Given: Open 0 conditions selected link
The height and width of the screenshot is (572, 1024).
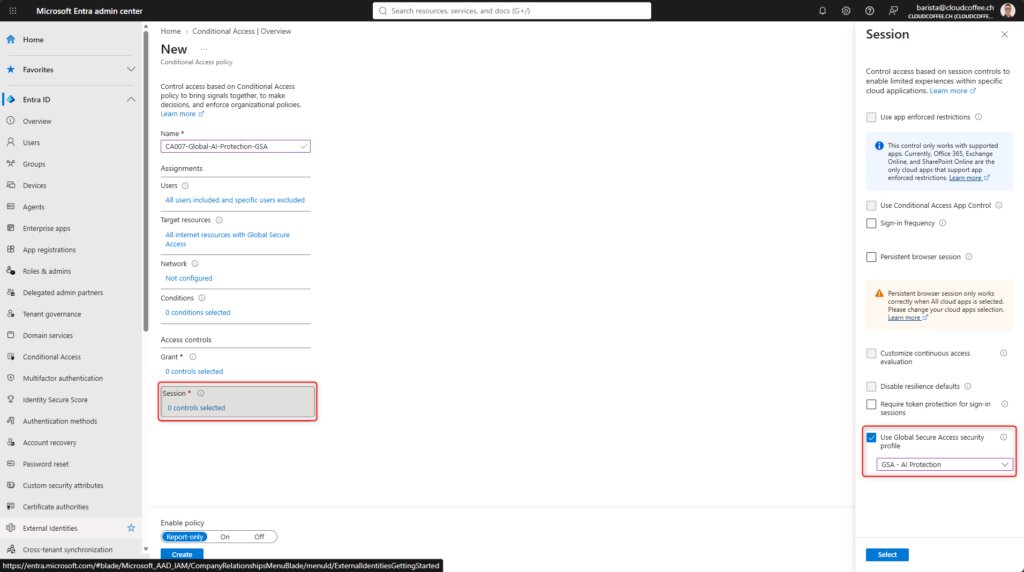Looking at the screenshot, I should [197, 312].
